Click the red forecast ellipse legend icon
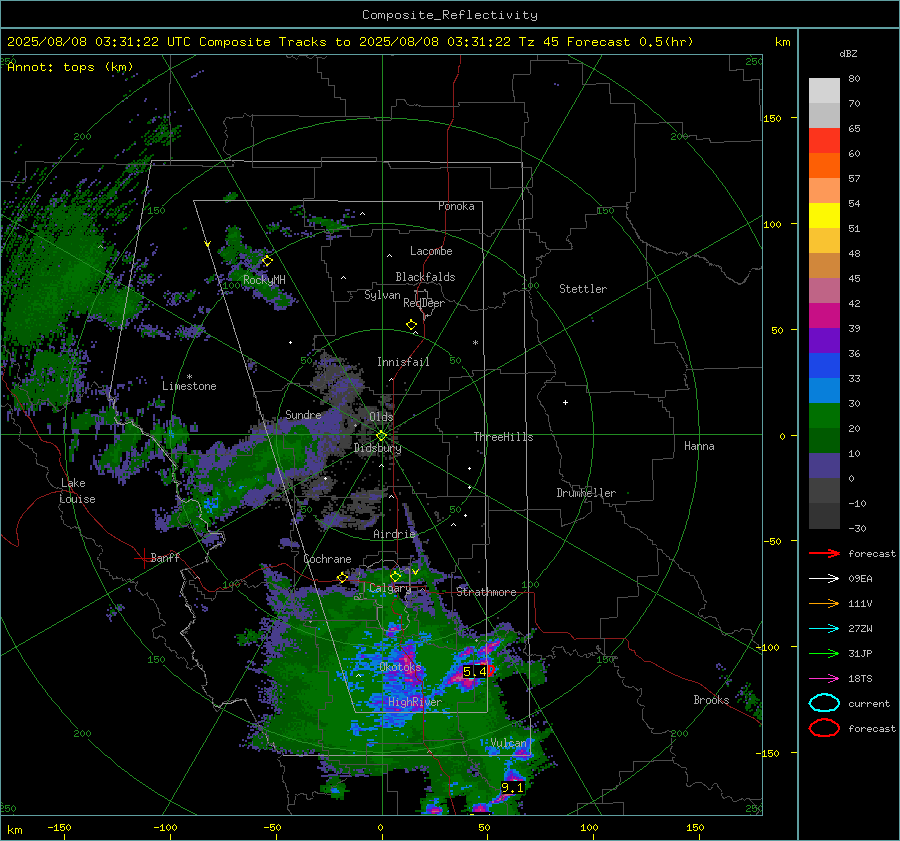The width and height of the screenshot is (900, 841). click(824, 728)
